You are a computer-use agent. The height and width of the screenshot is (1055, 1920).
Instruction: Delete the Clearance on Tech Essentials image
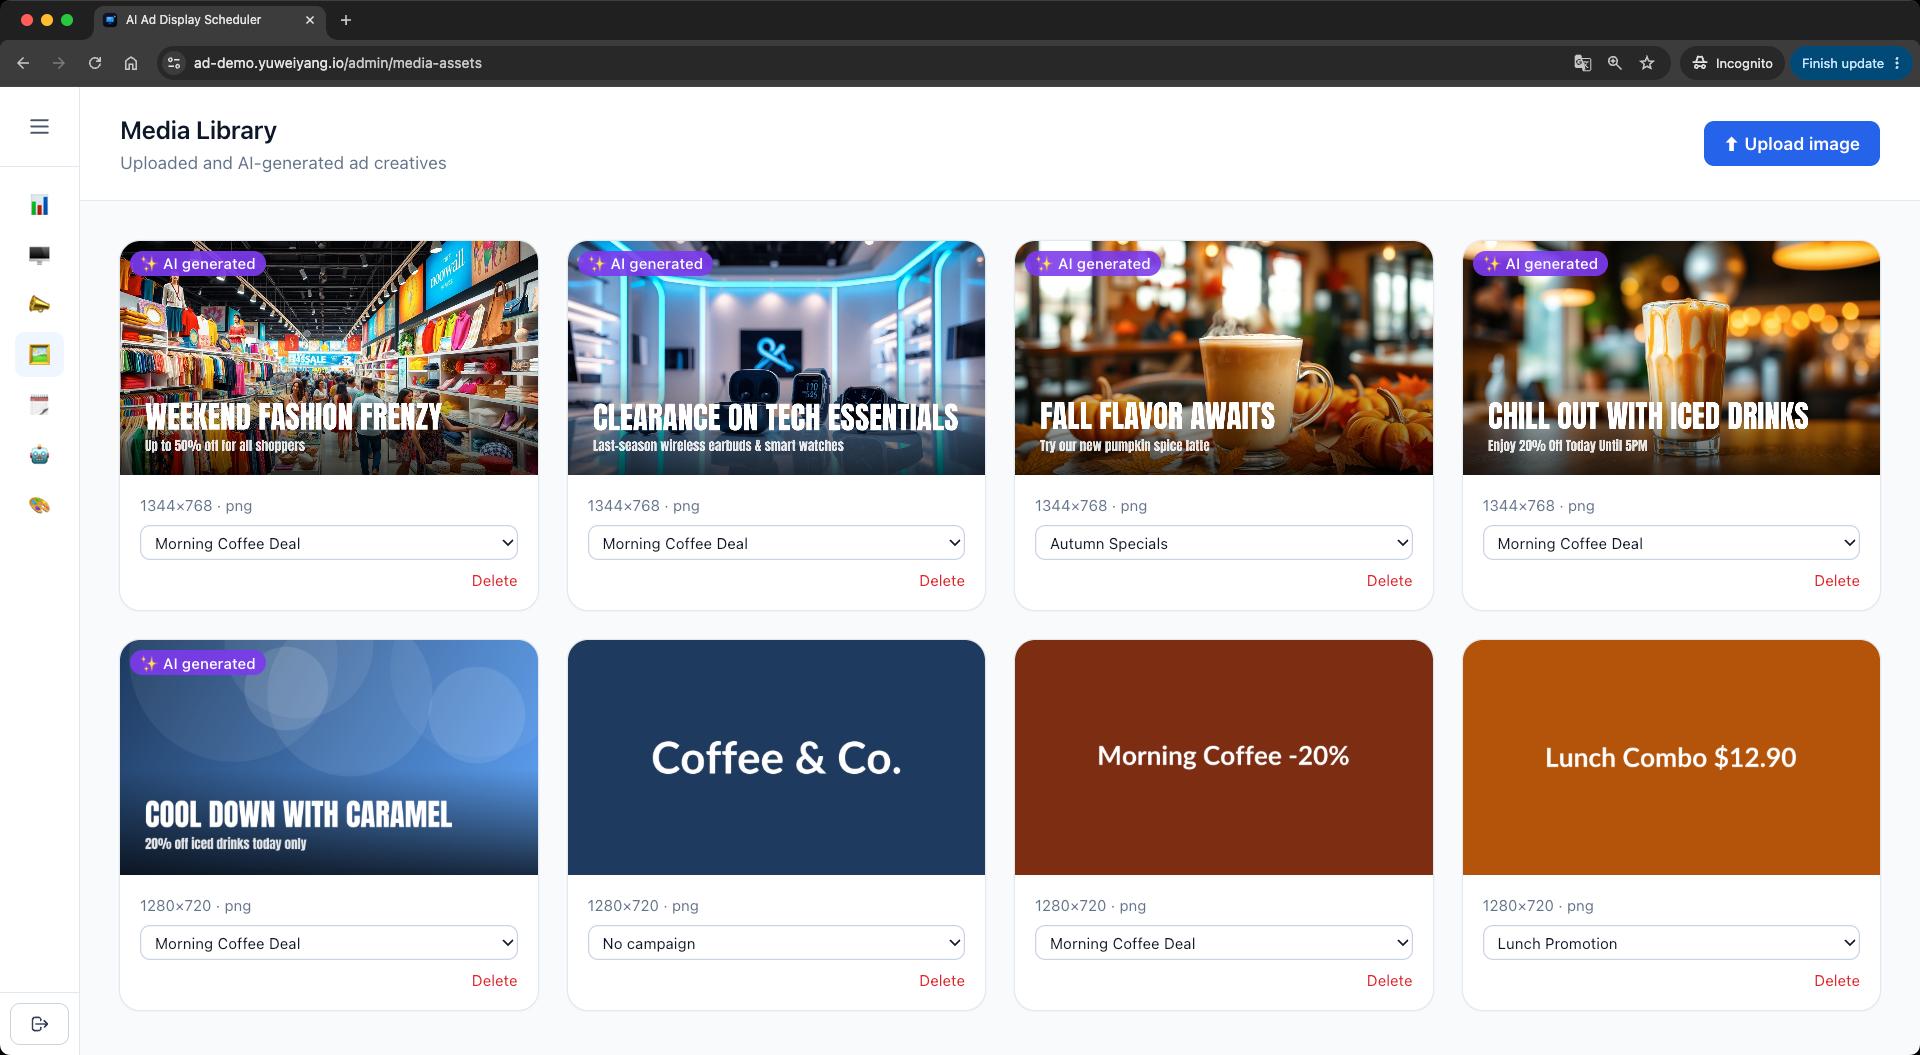pyautogui.click(x=942, y=581)
